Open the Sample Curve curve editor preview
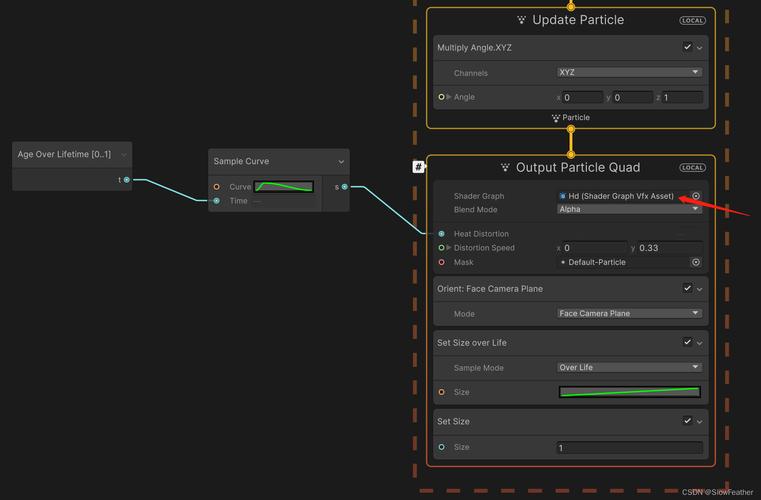 coord(284,186)
